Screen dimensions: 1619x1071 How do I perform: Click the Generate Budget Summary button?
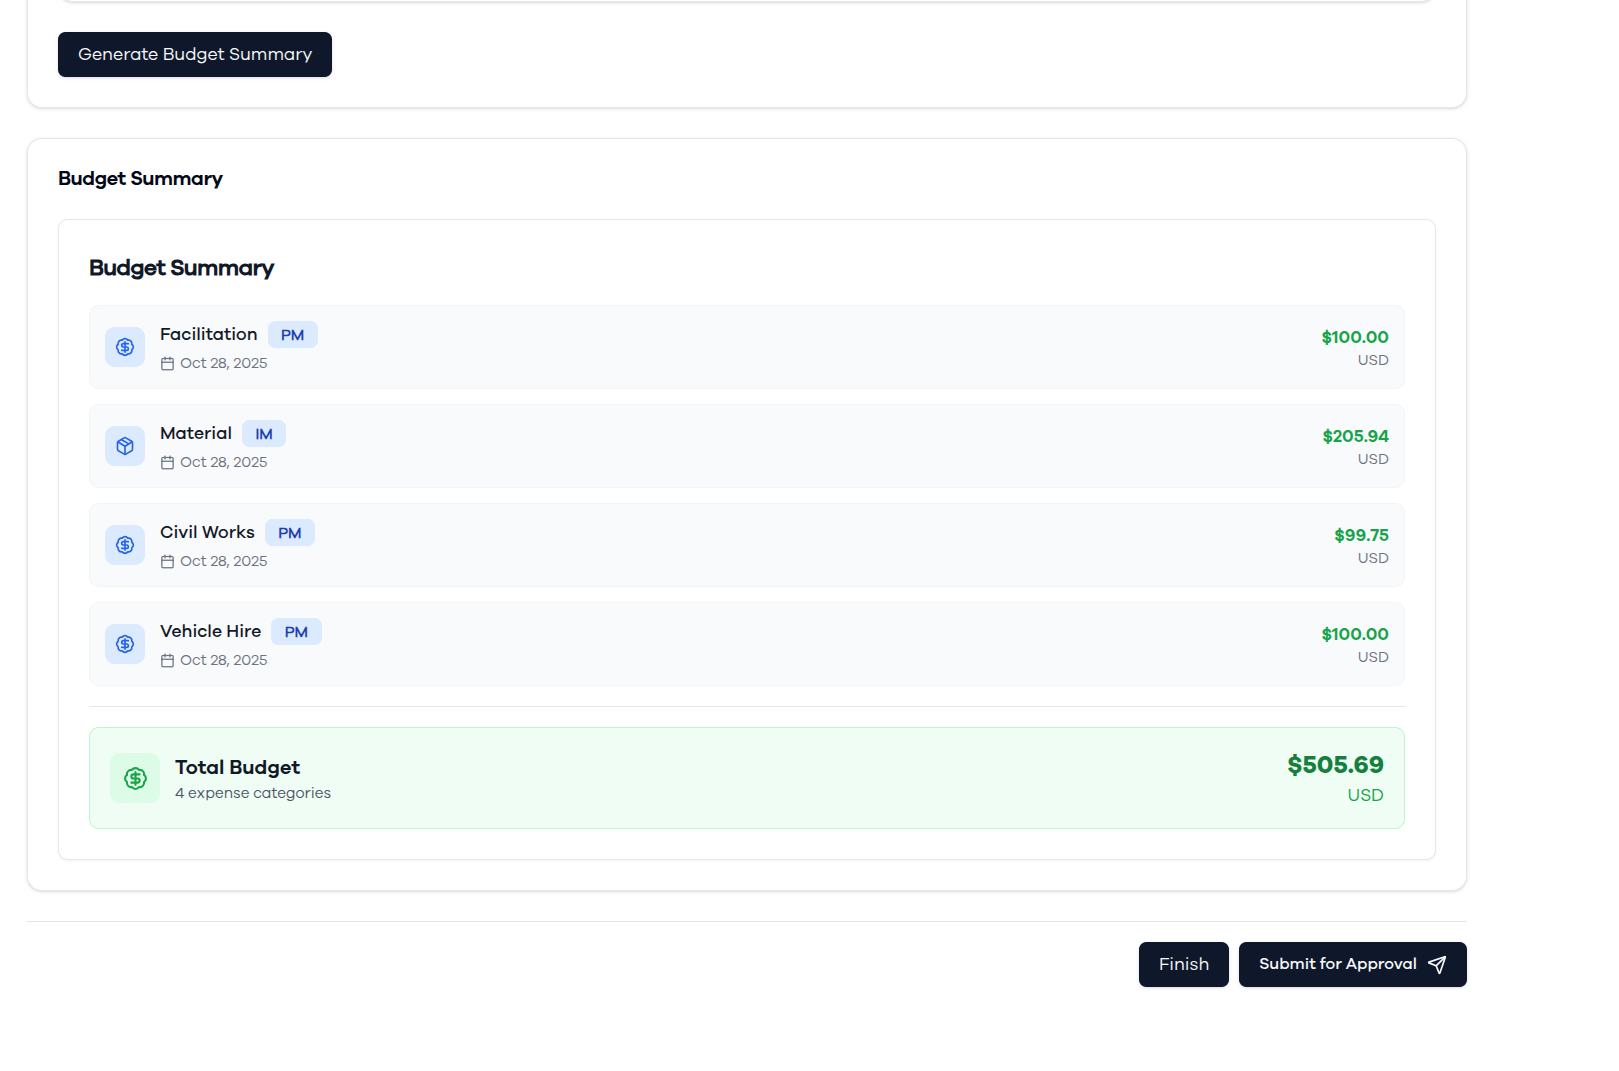195,54
